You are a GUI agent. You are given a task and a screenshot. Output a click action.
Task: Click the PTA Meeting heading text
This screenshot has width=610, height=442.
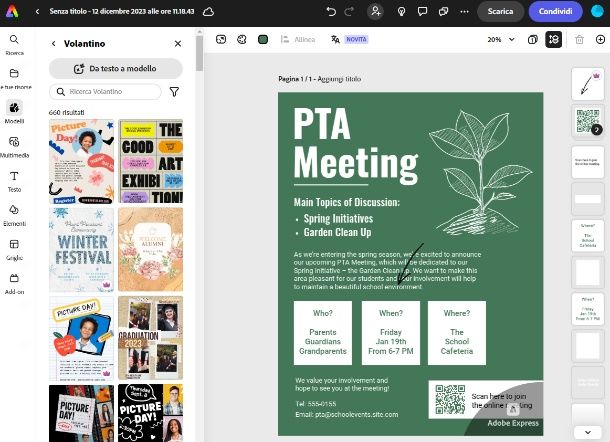point(356,146)
